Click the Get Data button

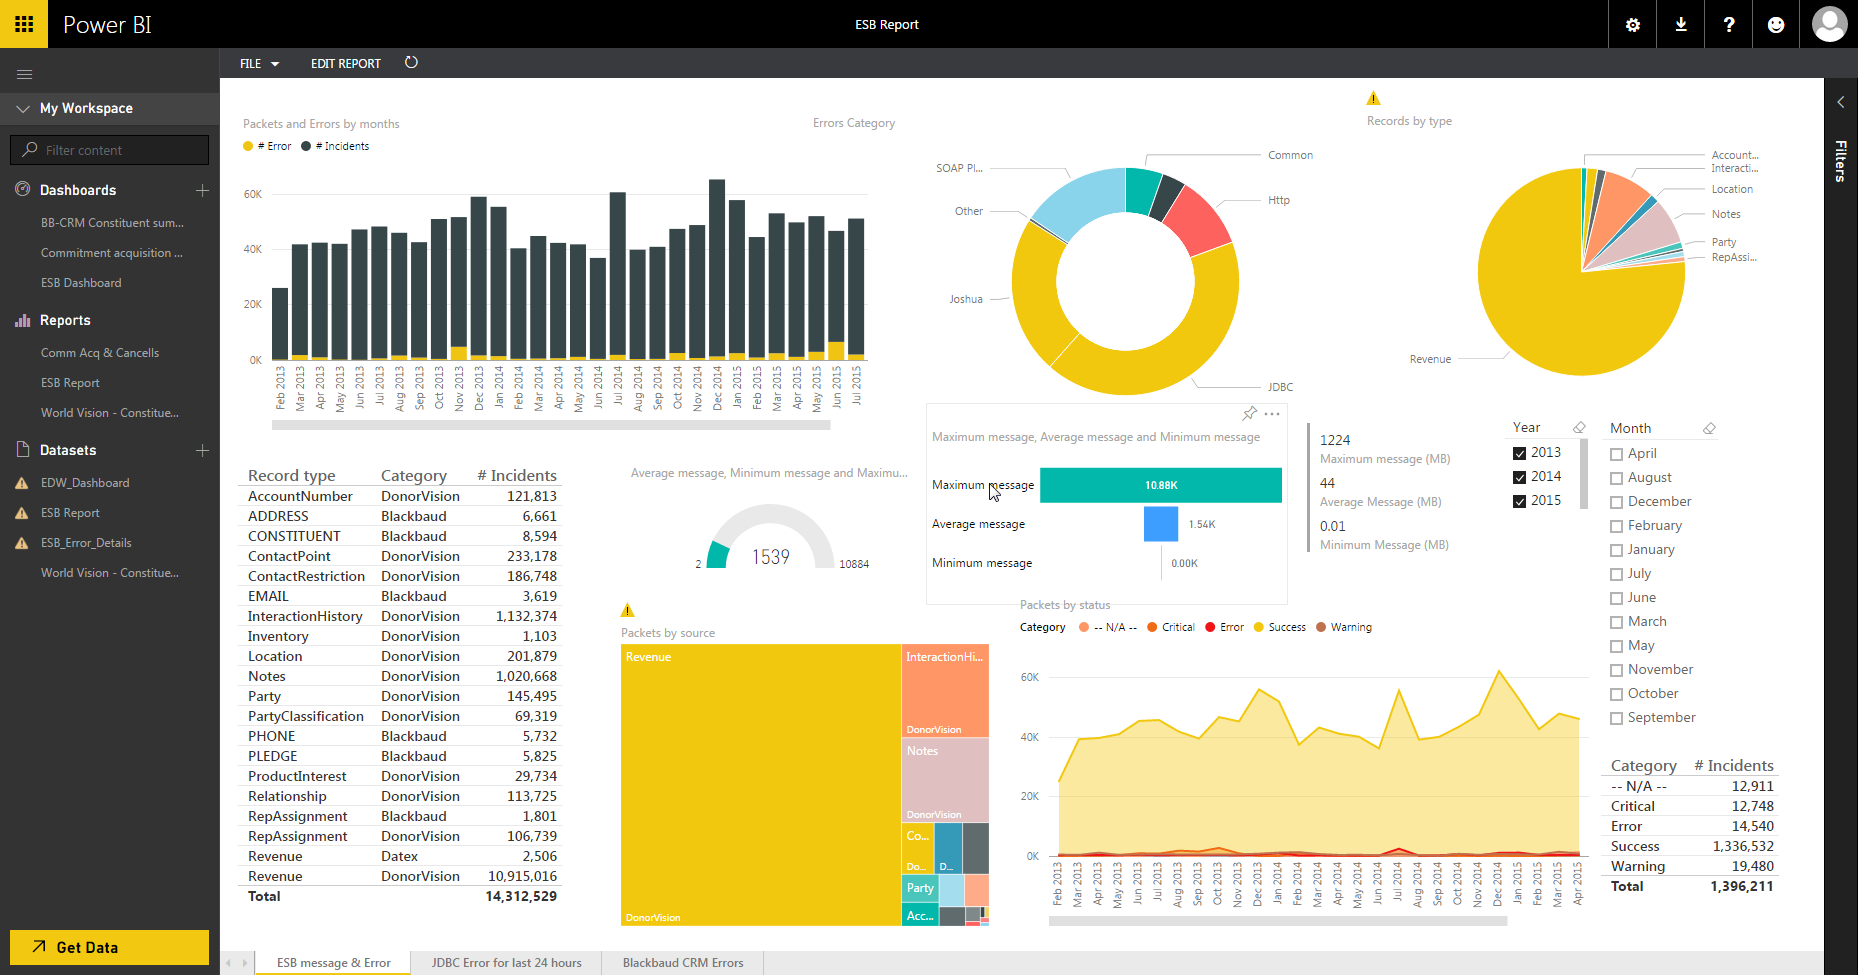[109, 947]
